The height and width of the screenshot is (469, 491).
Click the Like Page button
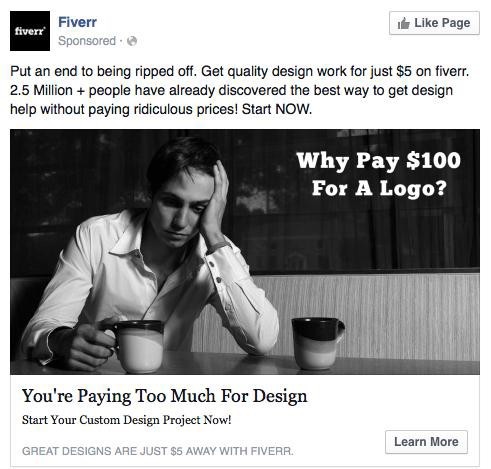434,23
